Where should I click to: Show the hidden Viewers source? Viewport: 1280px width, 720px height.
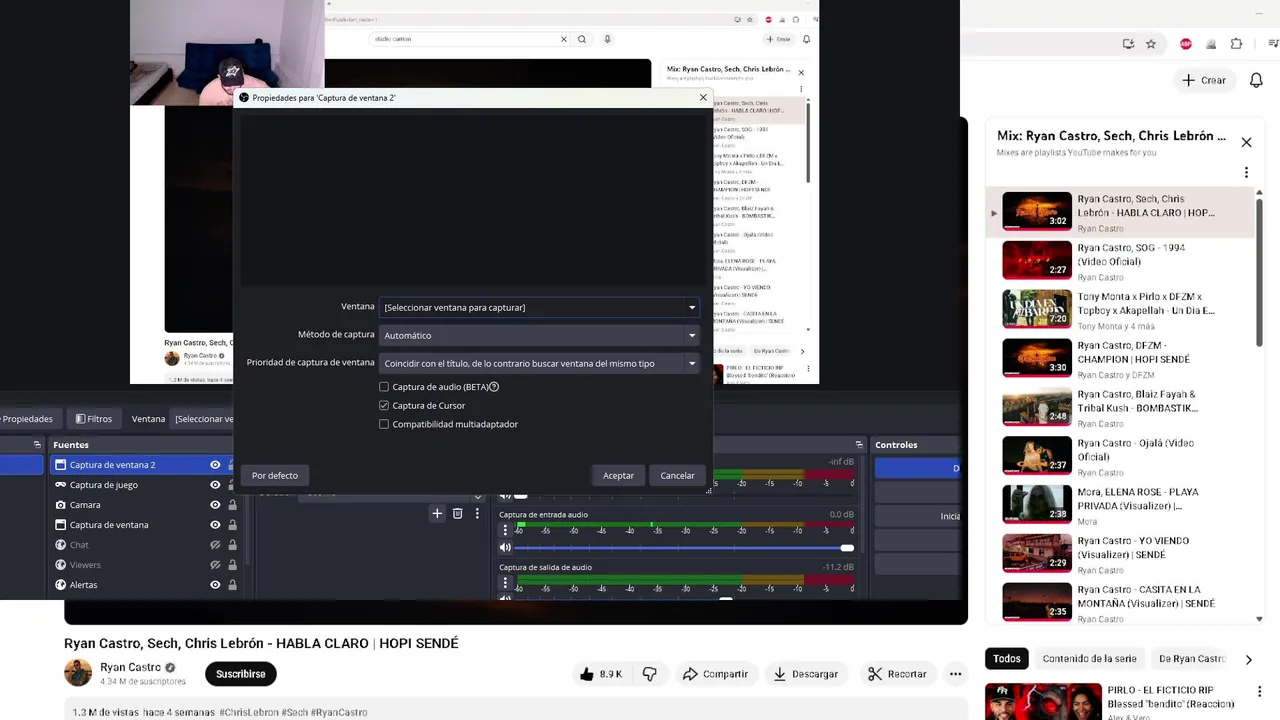[215, 565]
